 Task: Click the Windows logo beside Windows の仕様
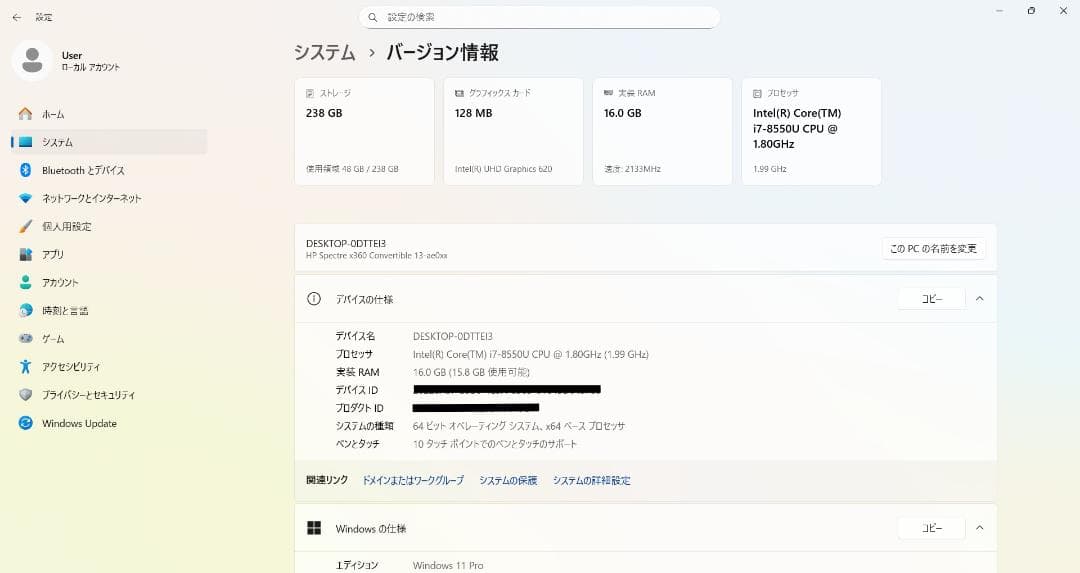click(x=314, y=528)
